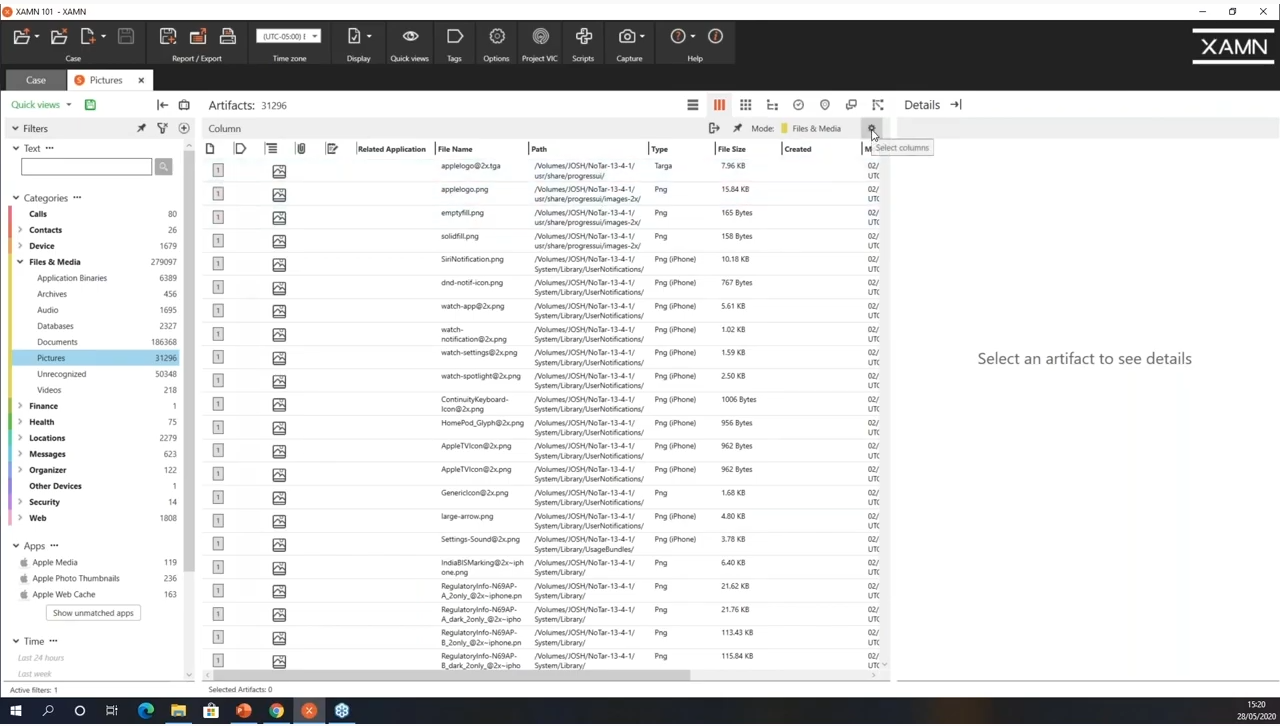Click Show unmatched apps button

click(x=93, y=613)
